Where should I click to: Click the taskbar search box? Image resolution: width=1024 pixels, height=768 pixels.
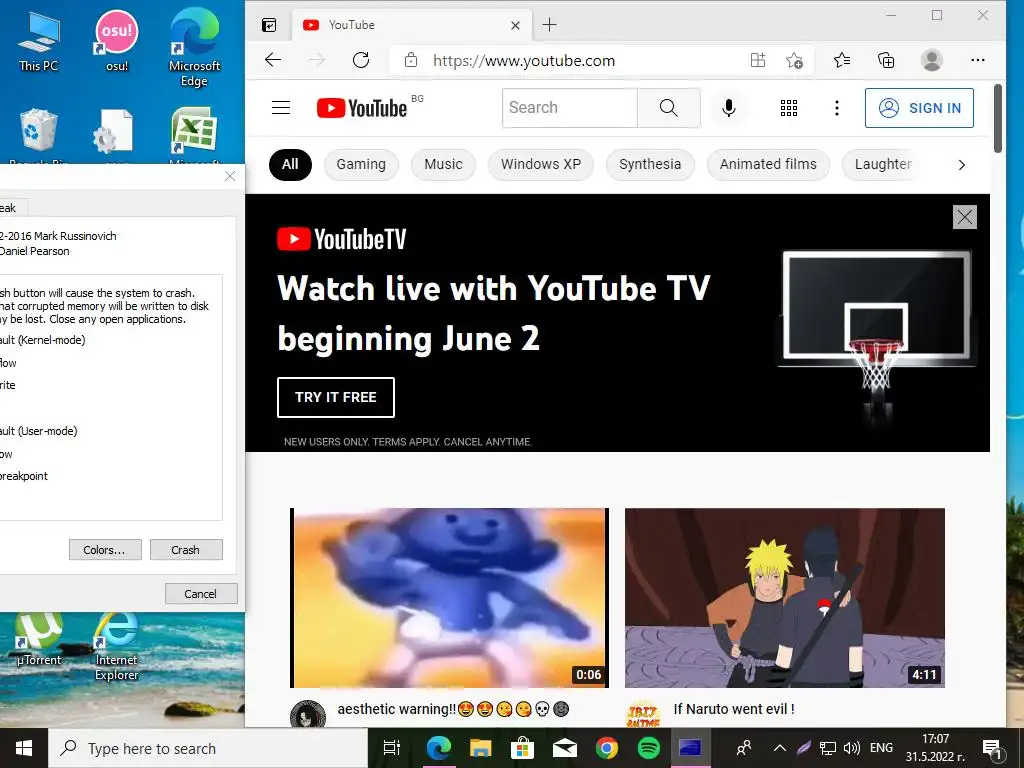[x=208, y=748]
